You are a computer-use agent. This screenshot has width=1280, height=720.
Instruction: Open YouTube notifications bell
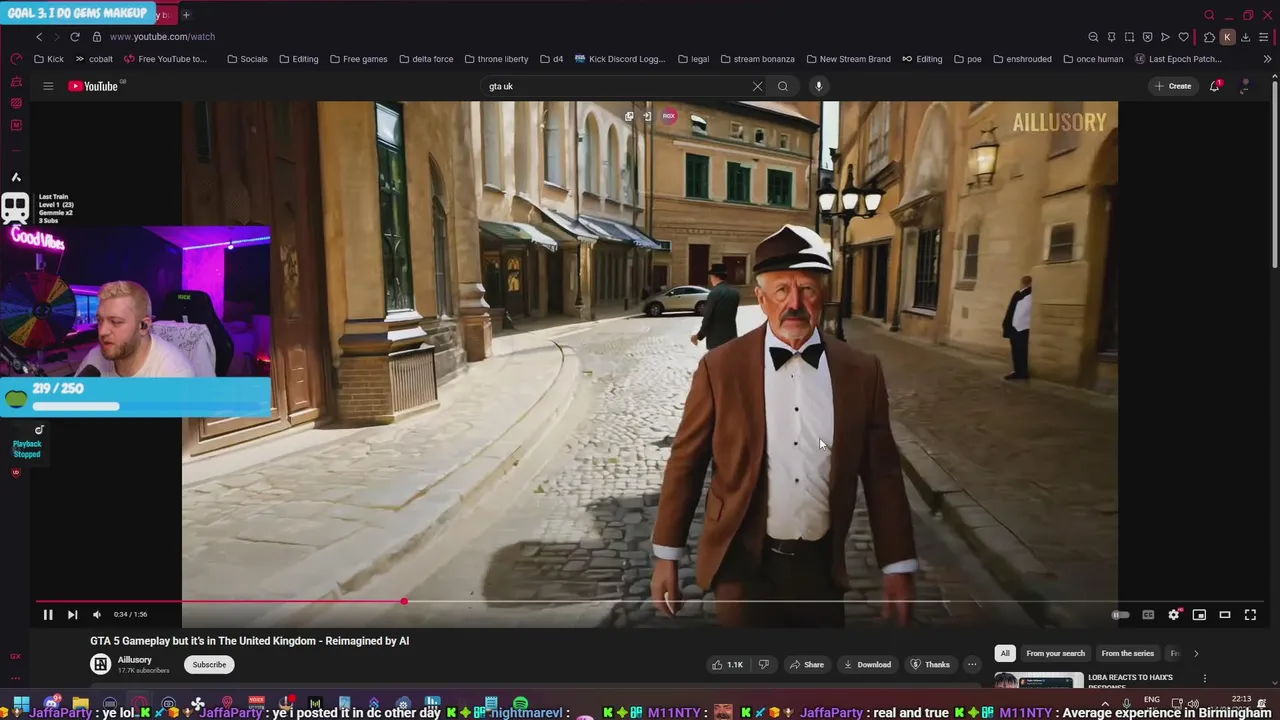1215,86
